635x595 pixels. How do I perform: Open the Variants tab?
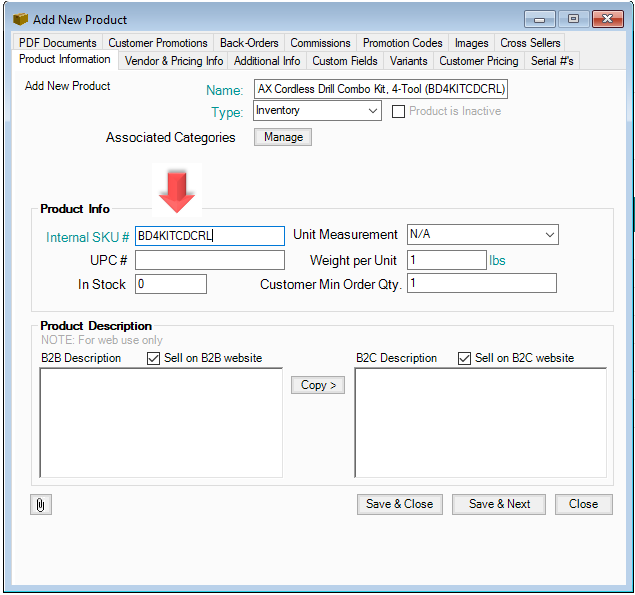[x=408, y=61]
